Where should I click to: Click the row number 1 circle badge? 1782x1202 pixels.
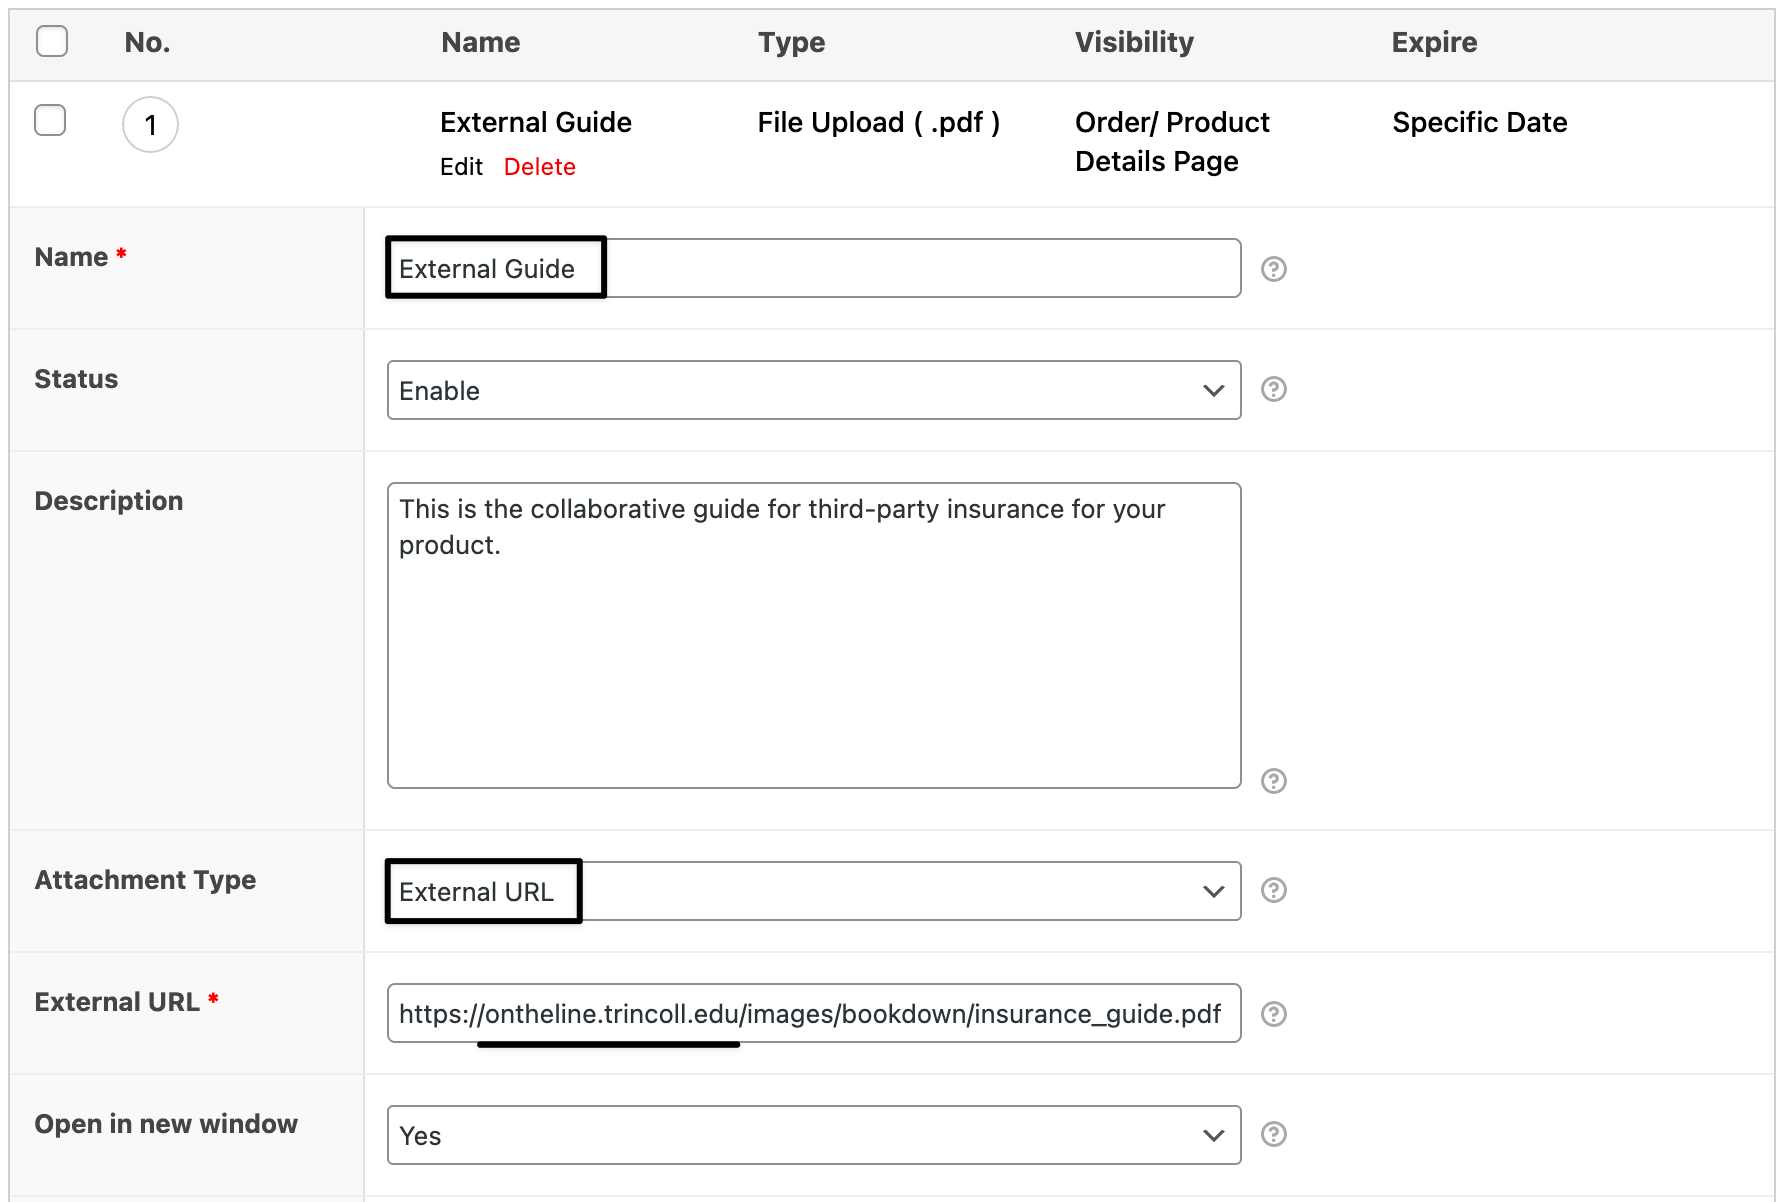point(150,125)
